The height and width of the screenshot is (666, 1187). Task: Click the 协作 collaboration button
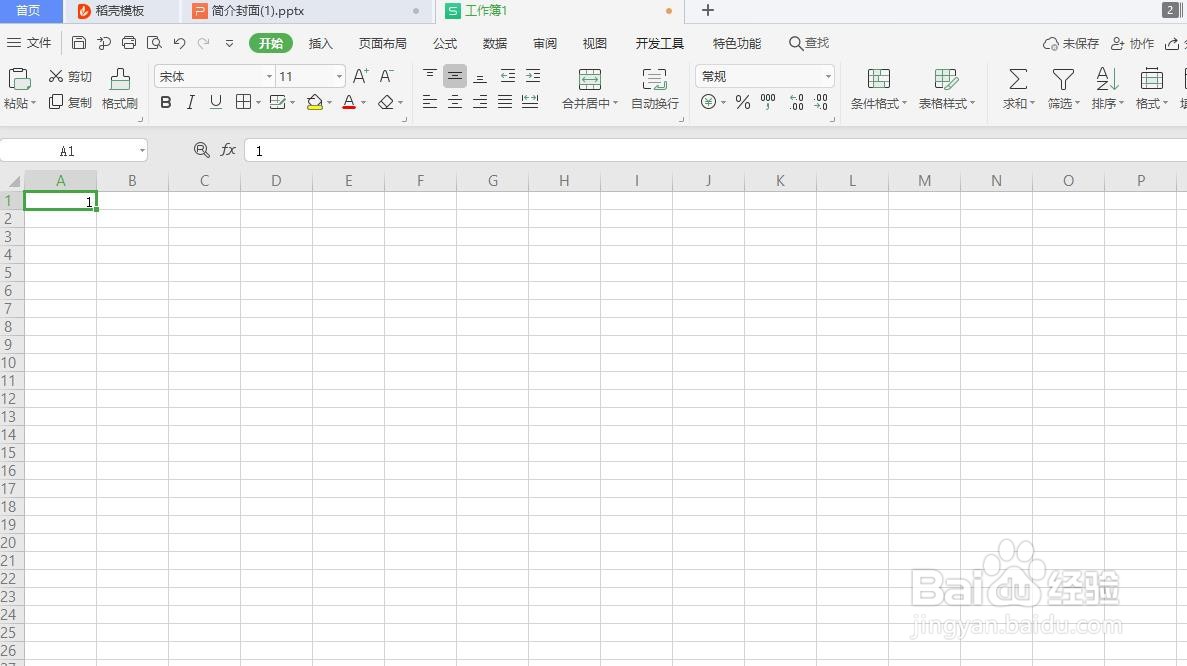pyautogui.click(x=1133, y=43)
